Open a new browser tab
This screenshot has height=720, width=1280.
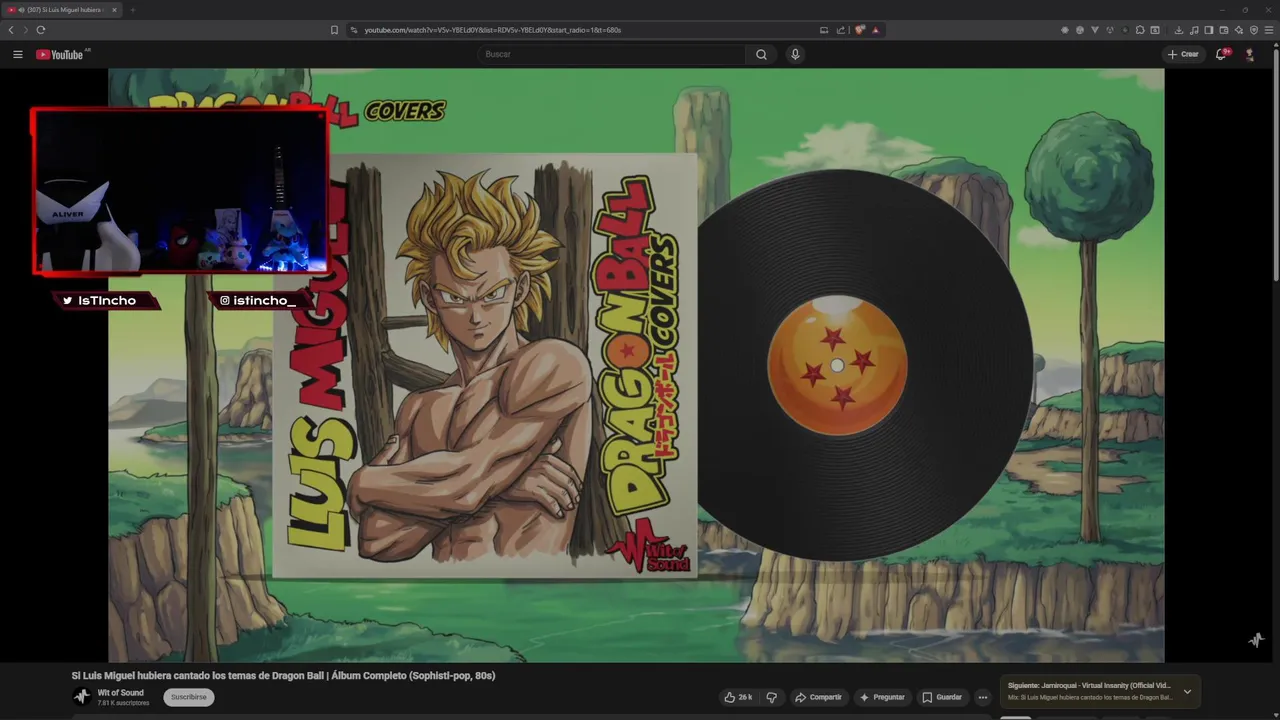point(132,10)
